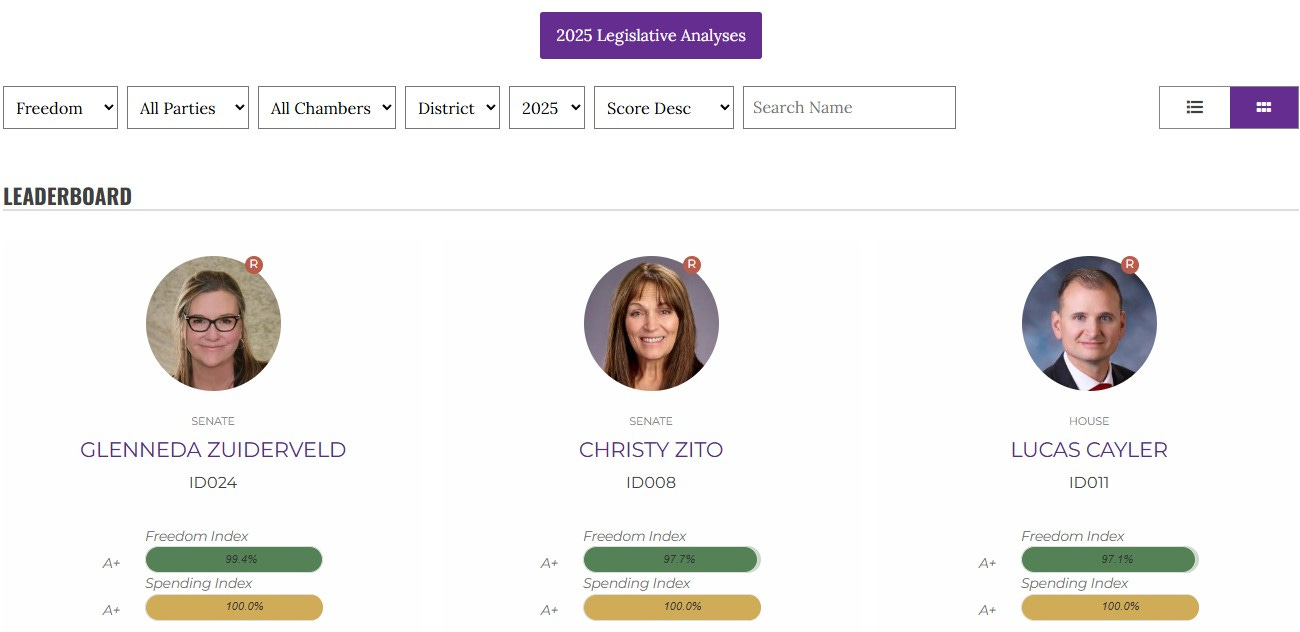Open Lucas Cayler's profile link
The height and width of the screenshot is (632, 1300).
[1089, 450]
